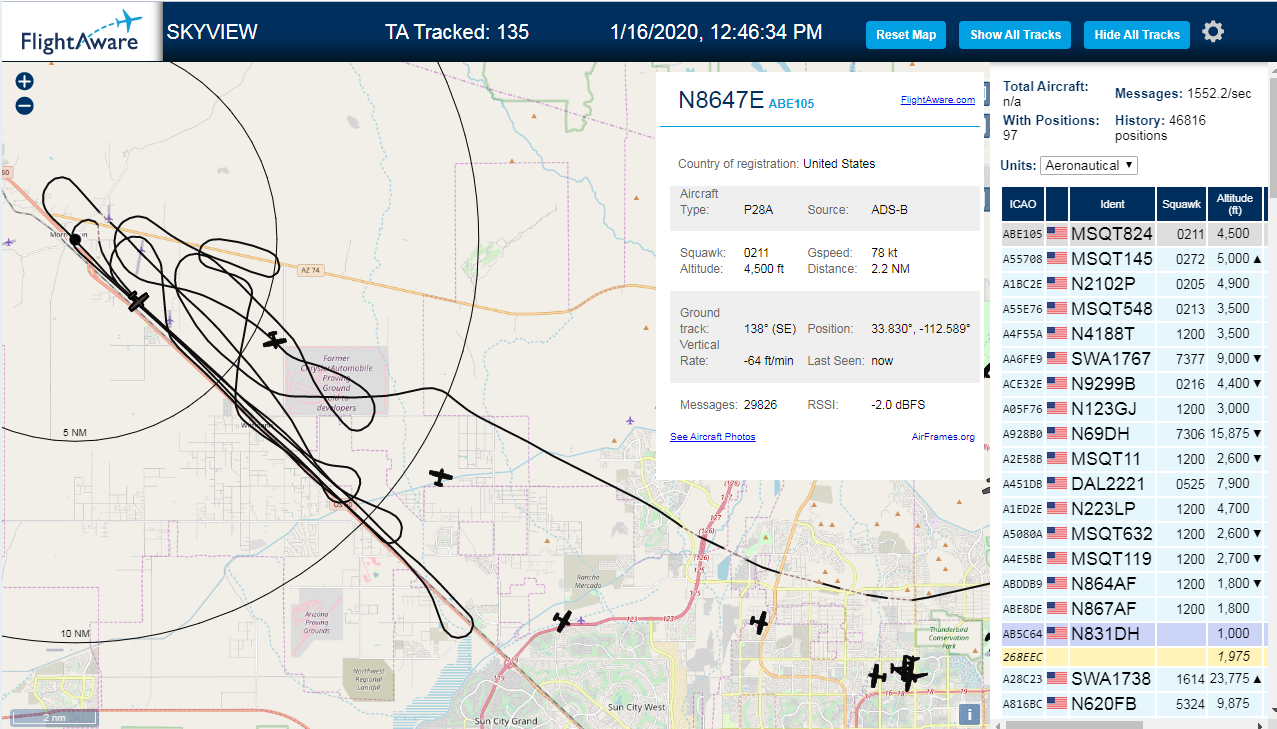The width and height of the screenshot is (1277, 729).
Task: Select N2102P aircraft row
Action: (x=1133, y=284)
